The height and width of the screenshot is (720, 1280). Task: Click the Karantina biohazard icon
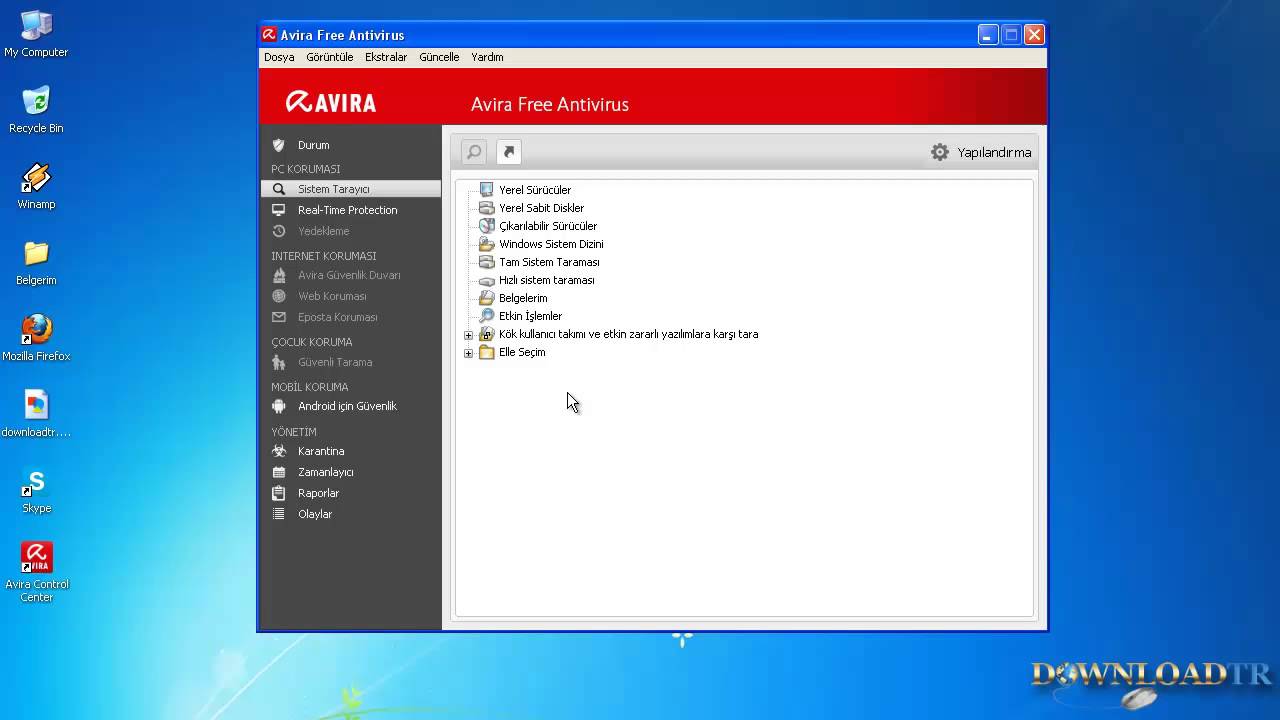(279, 451)
